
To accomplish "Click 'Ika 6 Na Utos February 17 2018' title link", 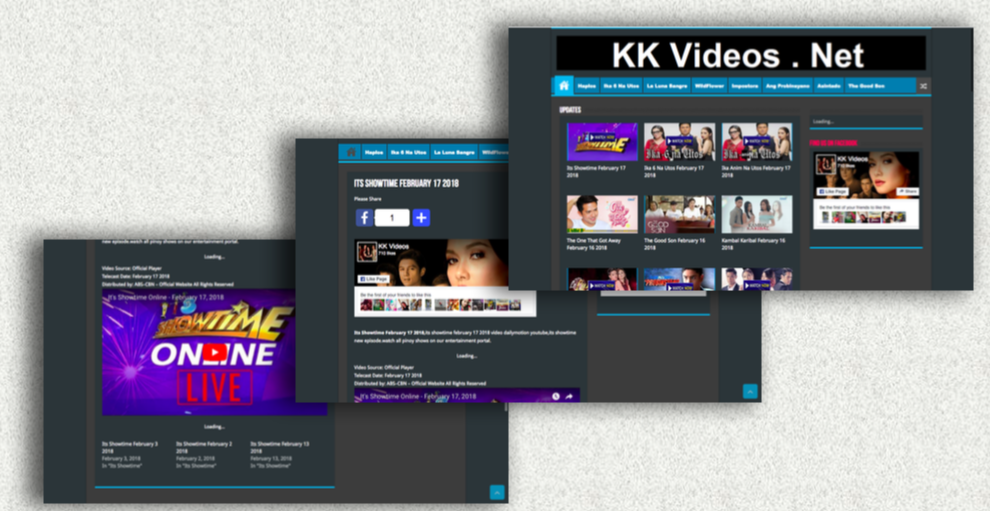I will [x=674, y=172].
